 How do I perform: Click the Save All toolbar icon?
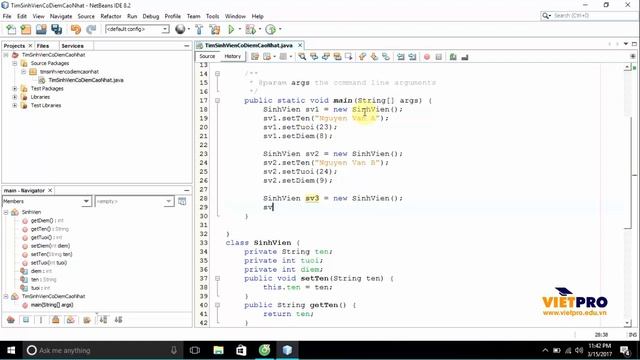[x=57, y=29]
